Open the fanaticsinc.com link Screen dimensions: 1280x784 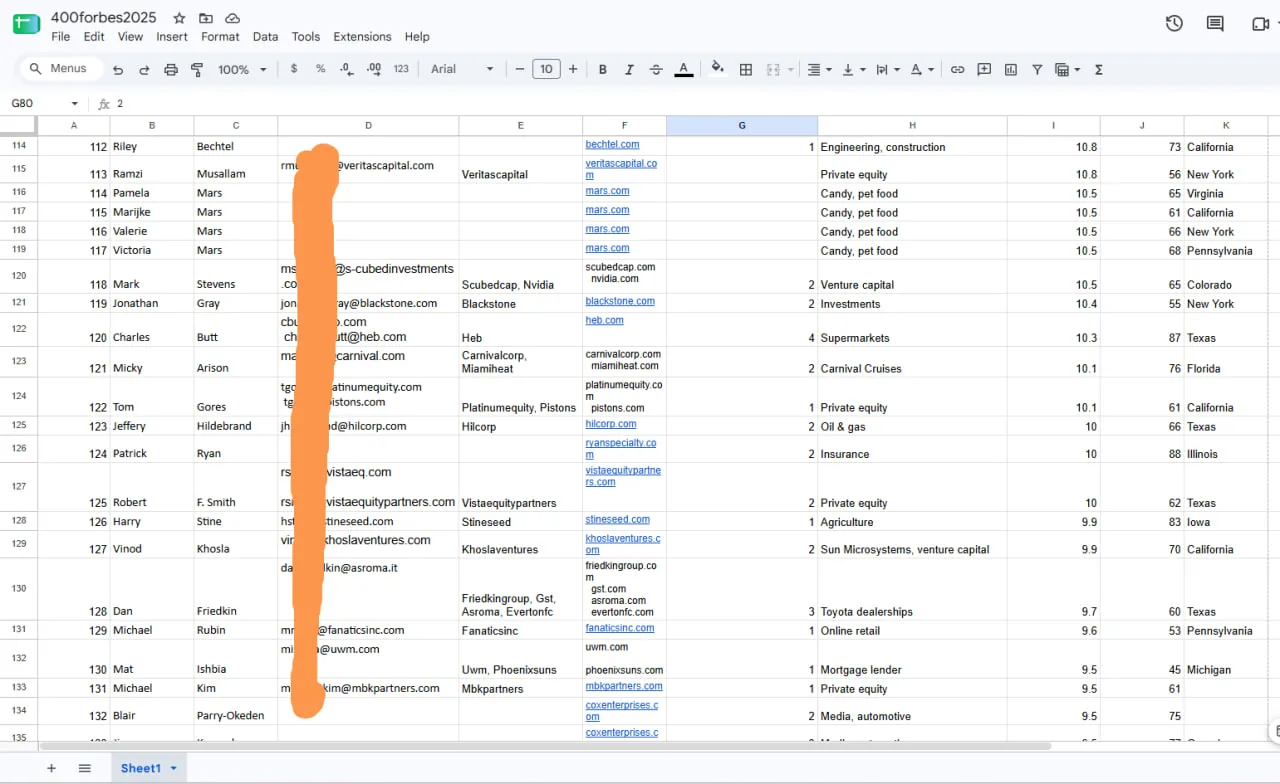tap(620, 628)
